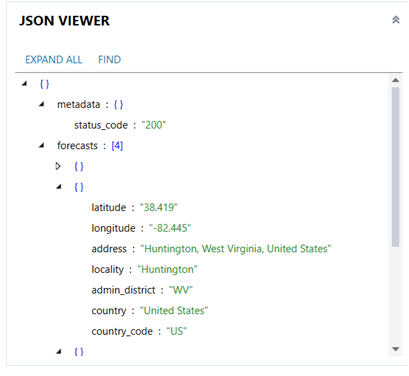Select the address value Huntington, West Virginia

[236, 249]
